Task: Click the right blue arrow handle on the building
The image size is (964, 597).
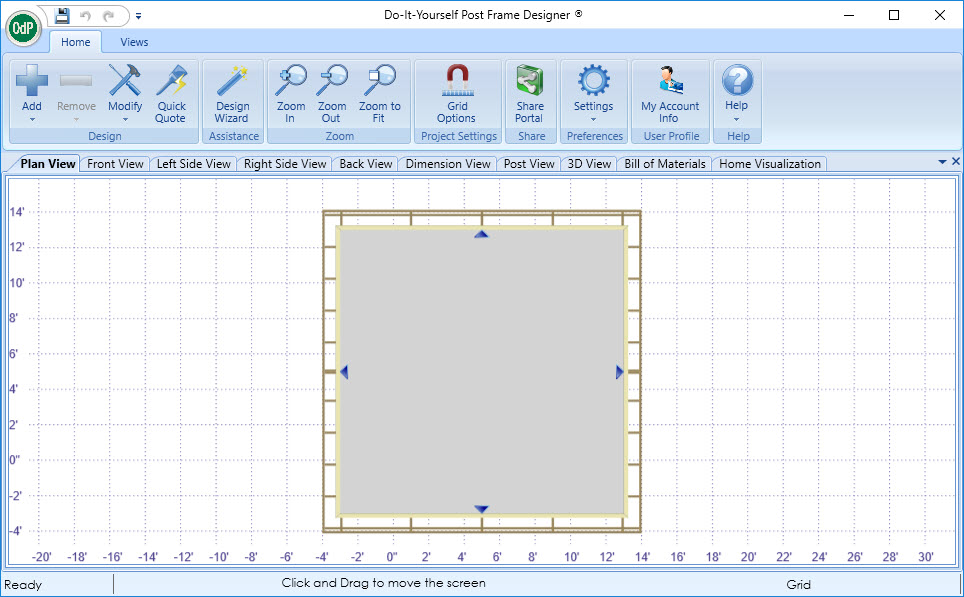Action: pyautogui.click(x=619, y=372)
